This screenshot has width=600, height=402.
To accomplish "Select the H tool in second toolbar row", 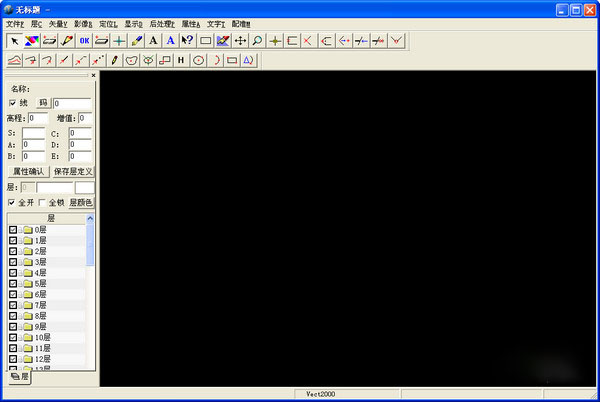I will pos(181,60).
